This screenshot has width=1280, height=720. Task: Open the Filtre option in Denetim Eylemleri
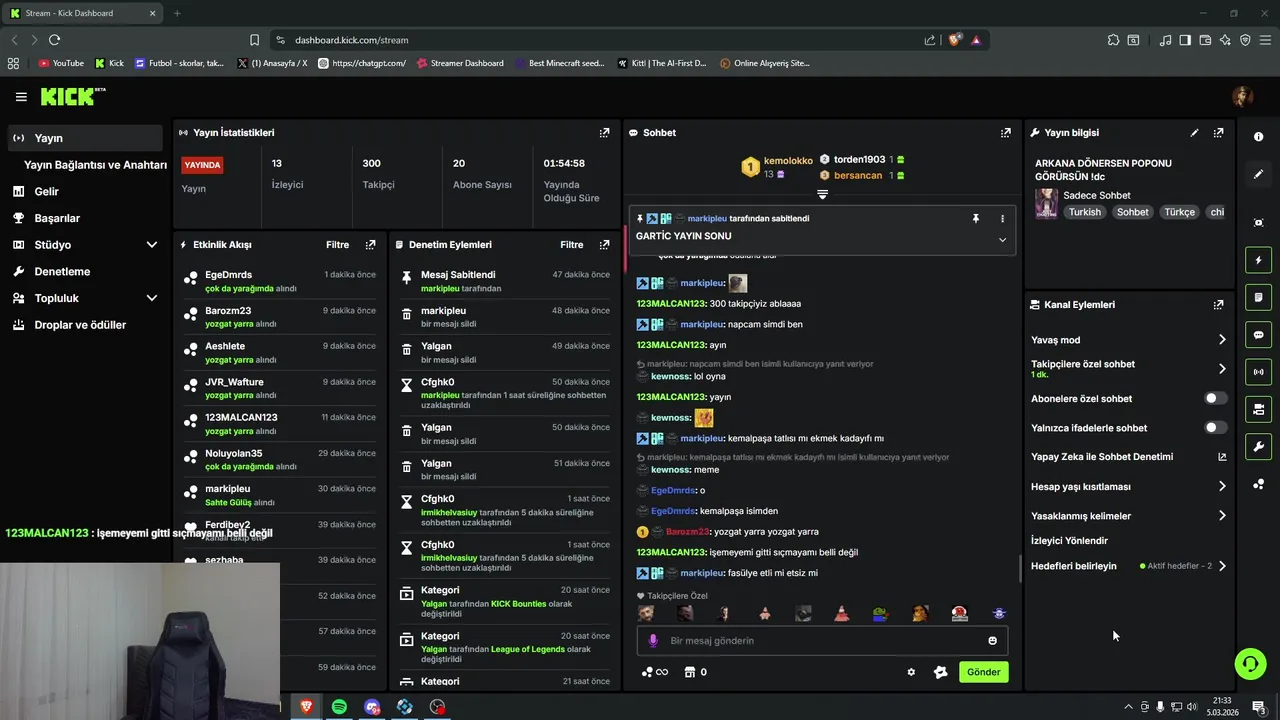point(571,244)
